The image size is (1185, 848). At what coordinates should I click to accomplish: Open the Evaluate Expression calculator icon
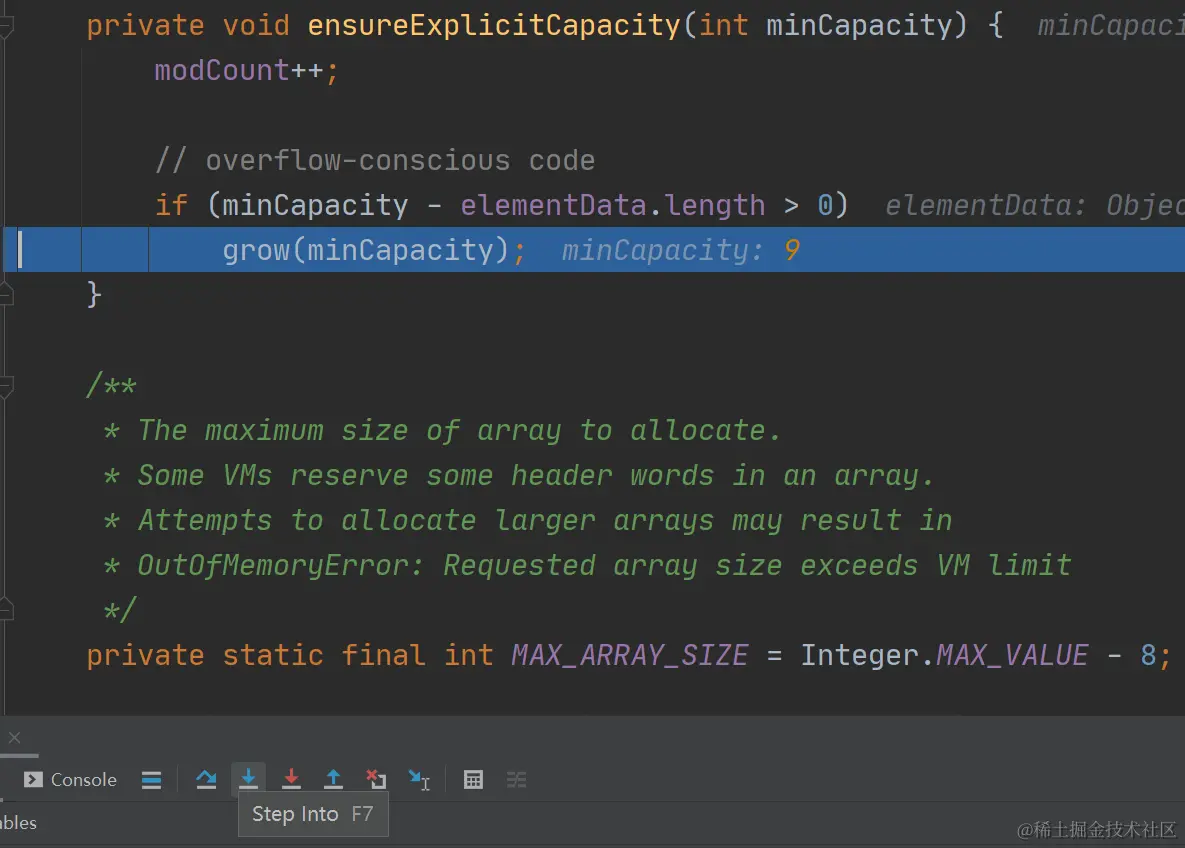click(473, 779)
